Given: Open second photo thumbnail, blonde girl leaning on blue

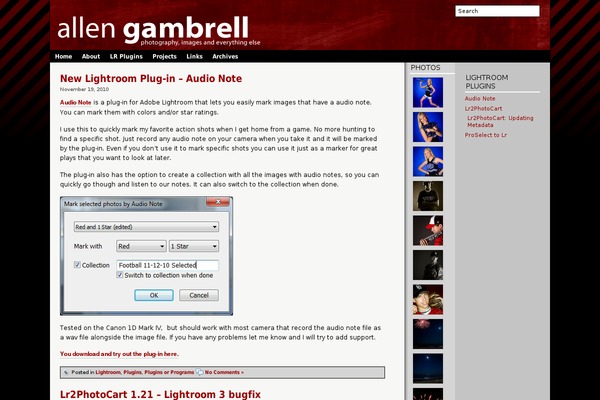Looking at the screenshot, I should (x=428, y=127).
